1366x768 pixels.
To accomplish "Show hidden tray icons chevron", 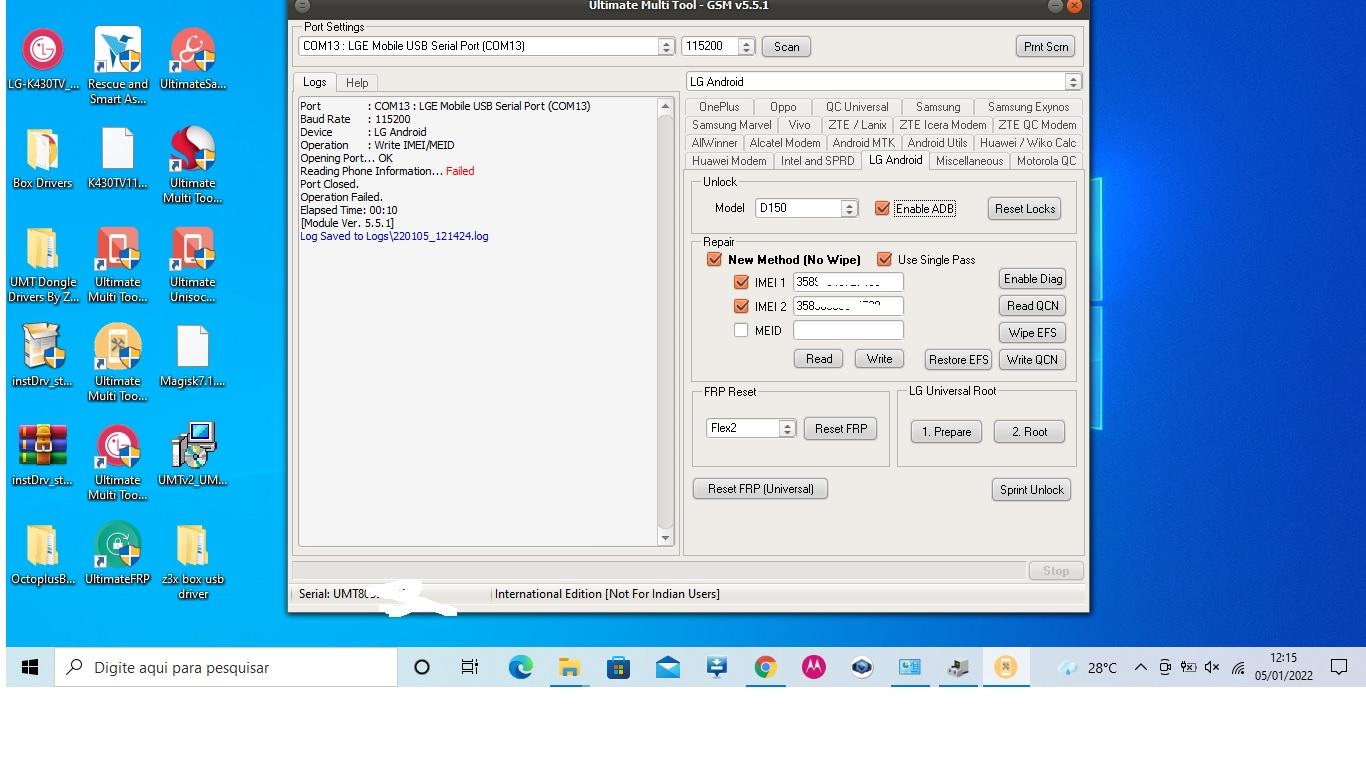I will (x=1140, y=667).
